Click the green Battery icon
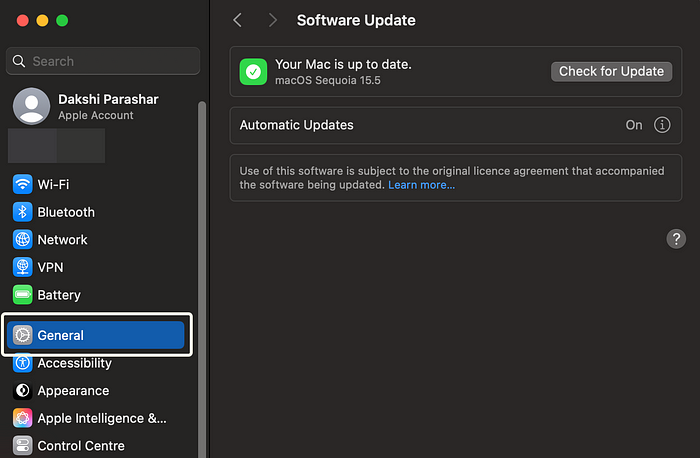 [22, 295]
